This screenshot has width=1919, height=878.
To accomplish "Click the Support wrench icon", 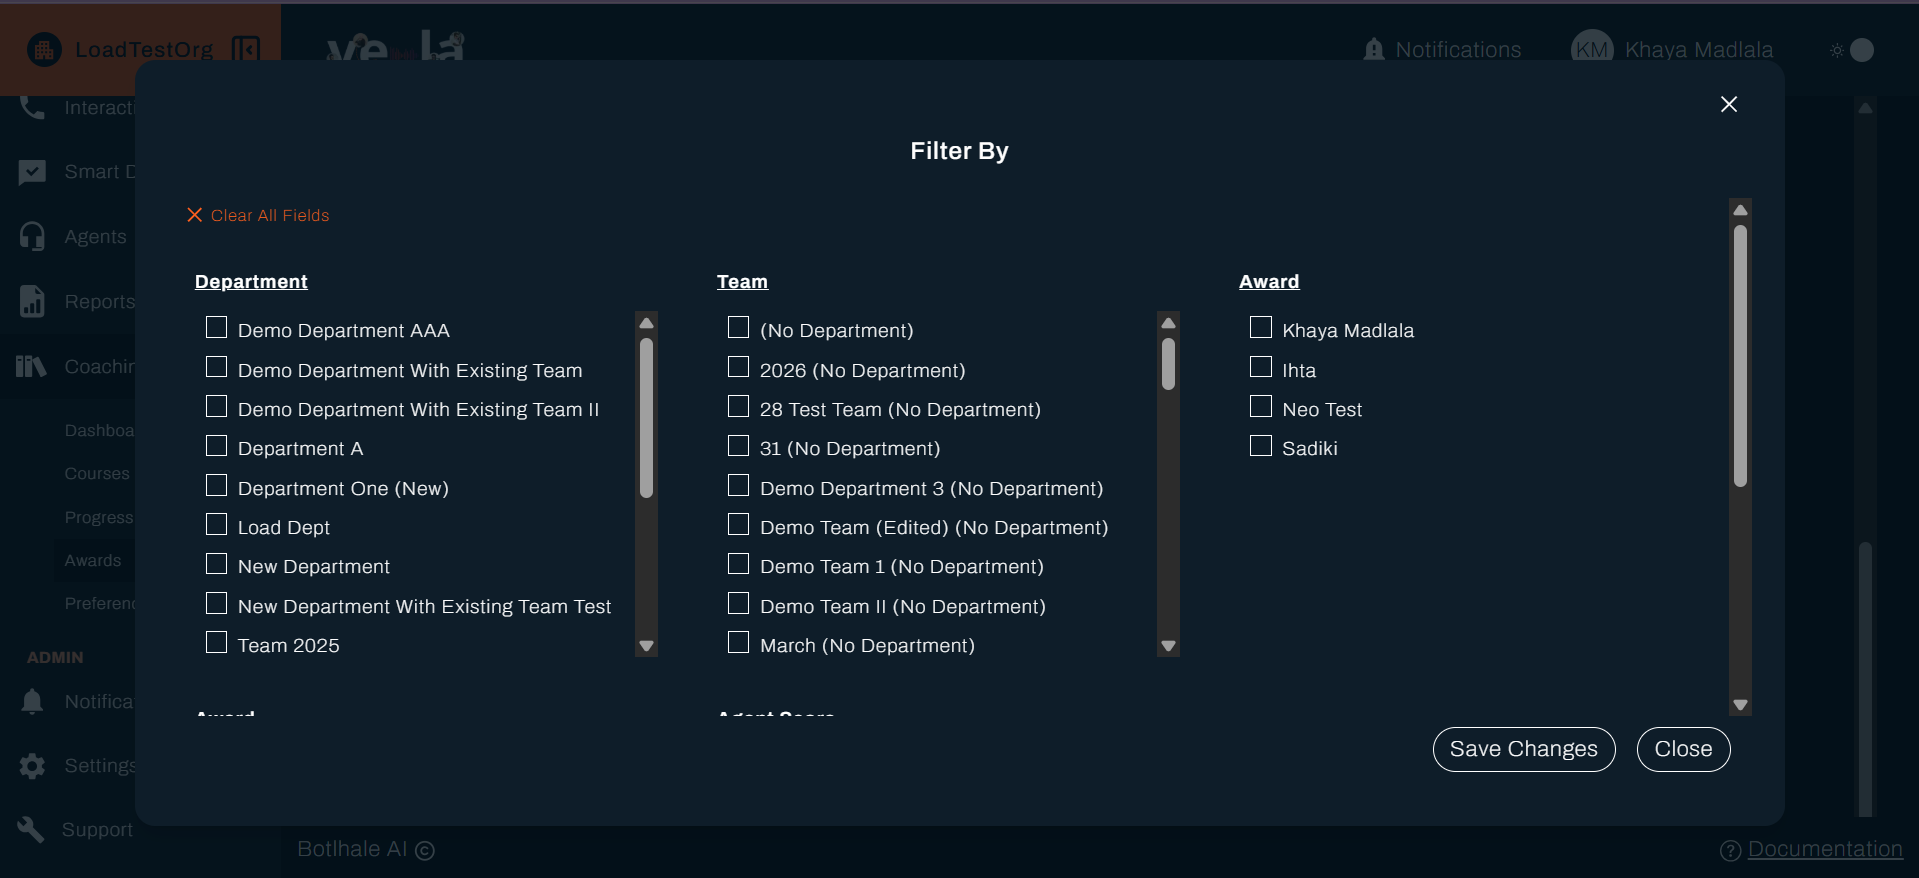I will 32,829.
